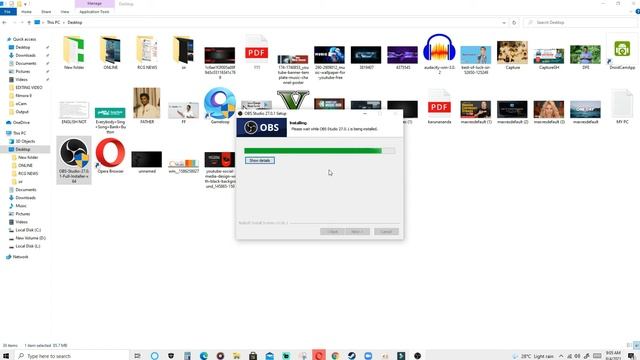Click Cancel in OBS setup dialog

pos(386,231)
